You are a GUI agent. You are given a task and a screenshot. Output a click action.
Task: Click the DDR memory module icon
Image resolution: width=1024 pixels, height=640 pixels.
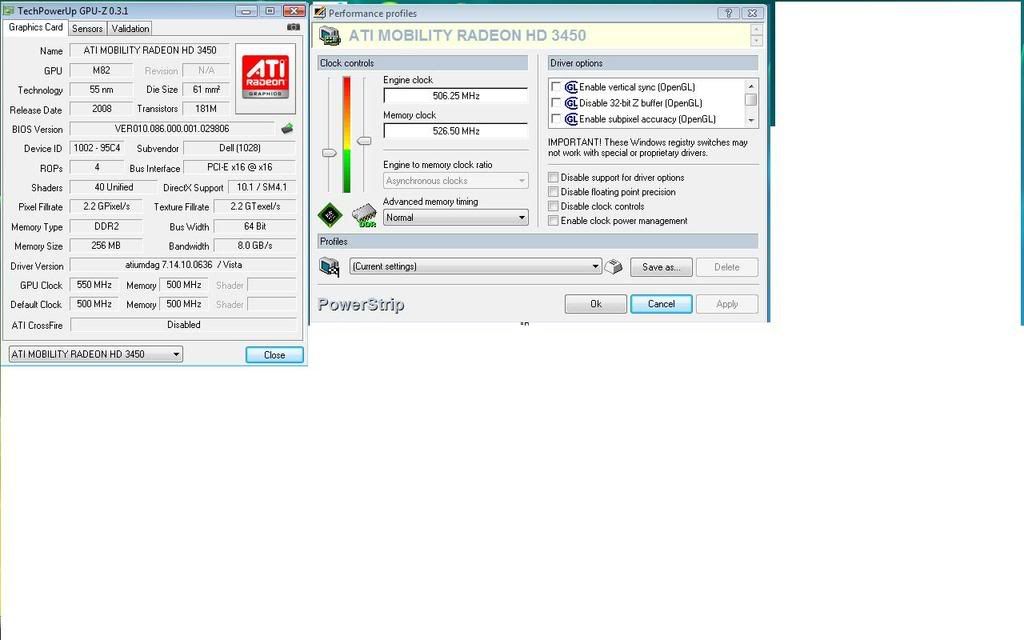[364, 216]
